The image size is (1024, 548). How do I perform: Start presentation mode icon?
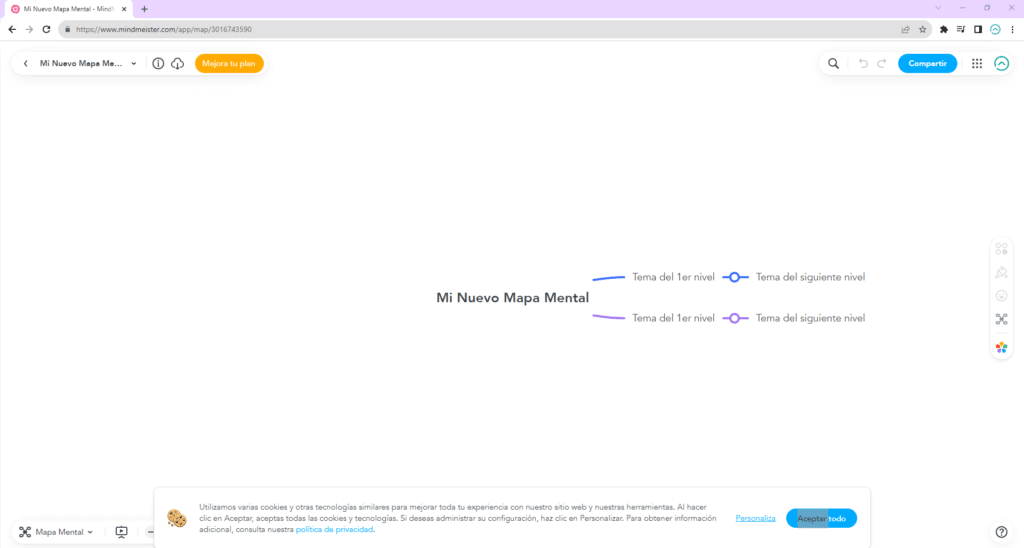121,532
